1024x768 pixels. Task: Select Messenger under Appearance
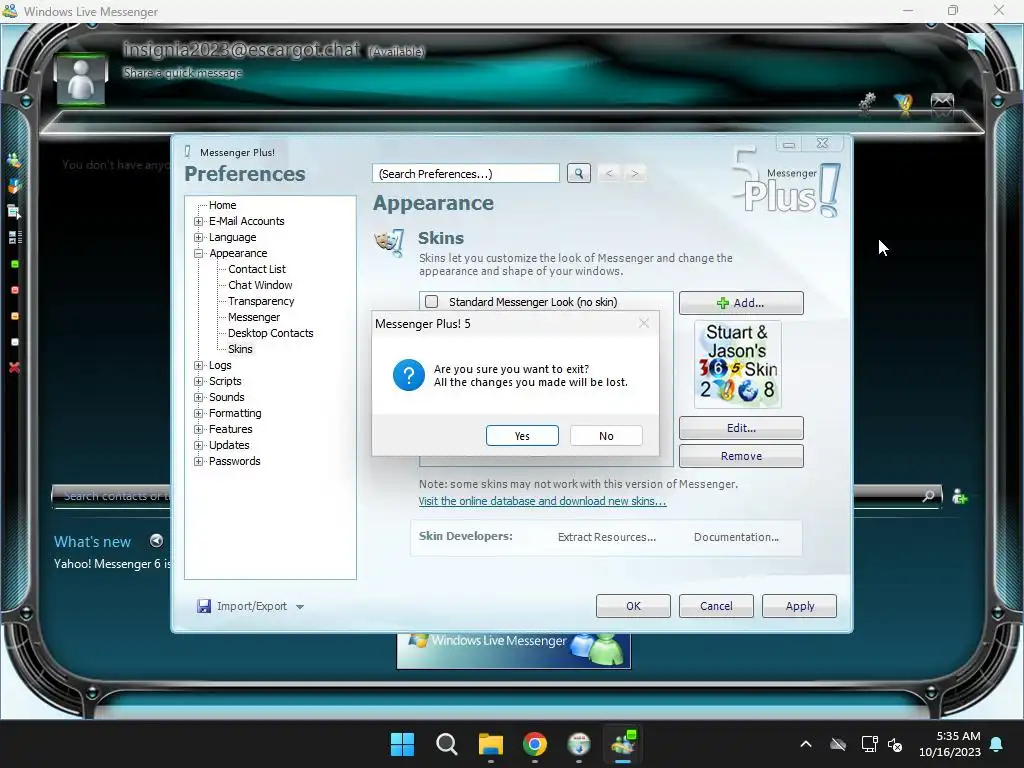[253, 317]
